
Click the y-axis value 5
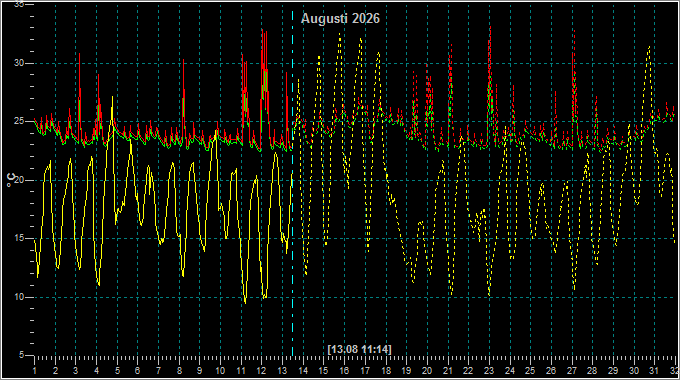tap(21, 355)
